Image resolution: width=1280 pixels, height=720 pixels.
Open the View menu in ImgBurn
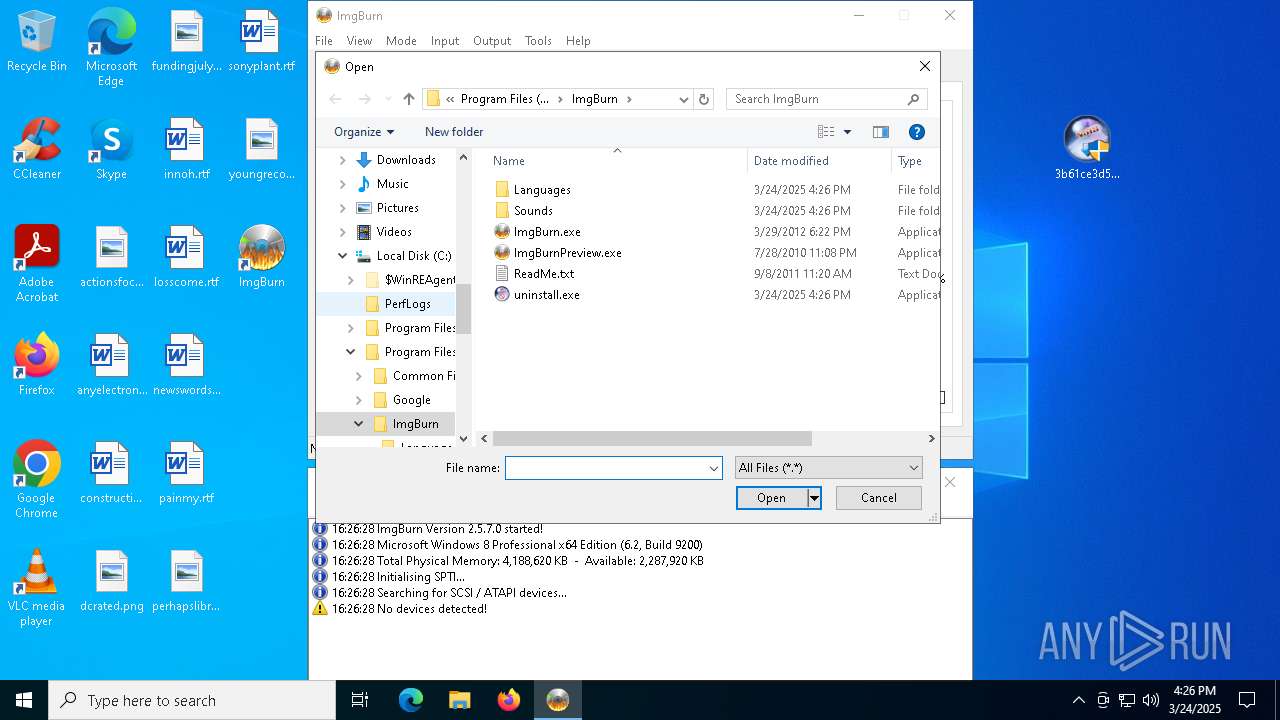coord(359,41)
